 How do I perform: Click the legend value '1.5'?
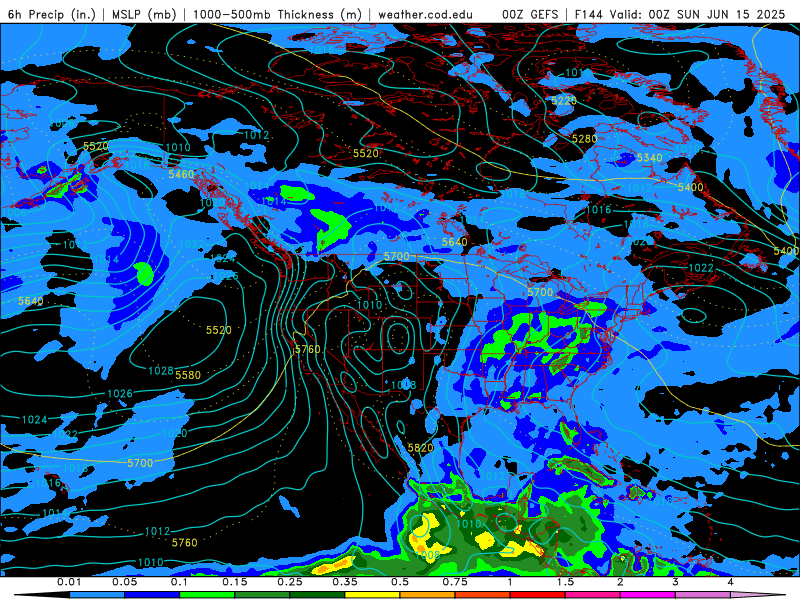pyautogui.click(x=565, y=582)
